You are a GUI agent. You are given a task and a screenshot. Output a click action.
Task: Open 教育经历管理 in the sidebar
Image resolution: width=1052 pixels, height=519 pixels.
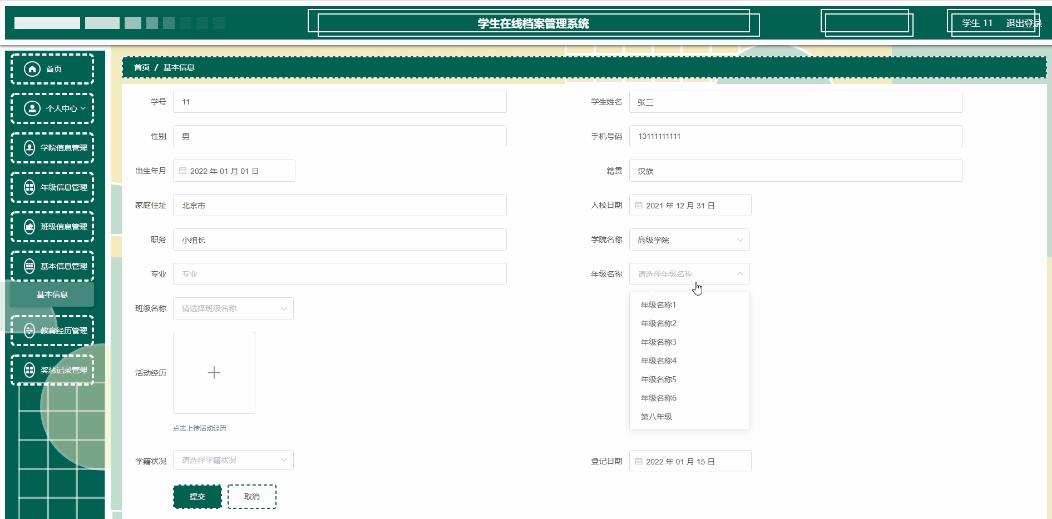(52, 330)
